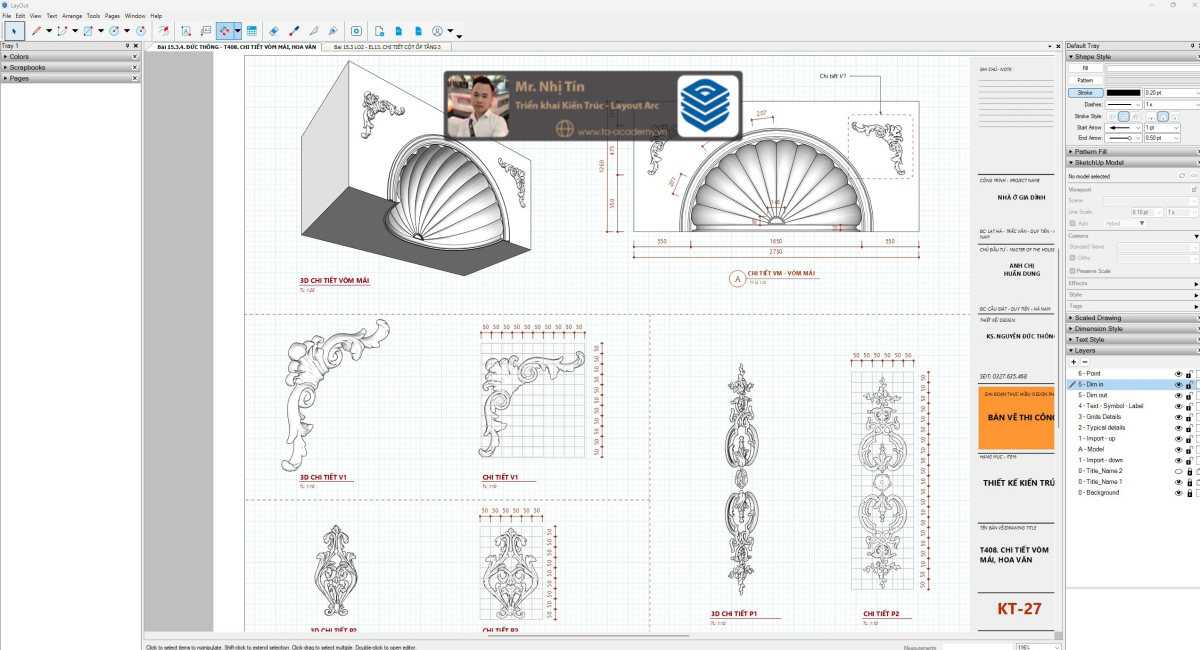Activate the Linear Dimension tool
The image size is (1200, 650).
click(x=225, y=31)
